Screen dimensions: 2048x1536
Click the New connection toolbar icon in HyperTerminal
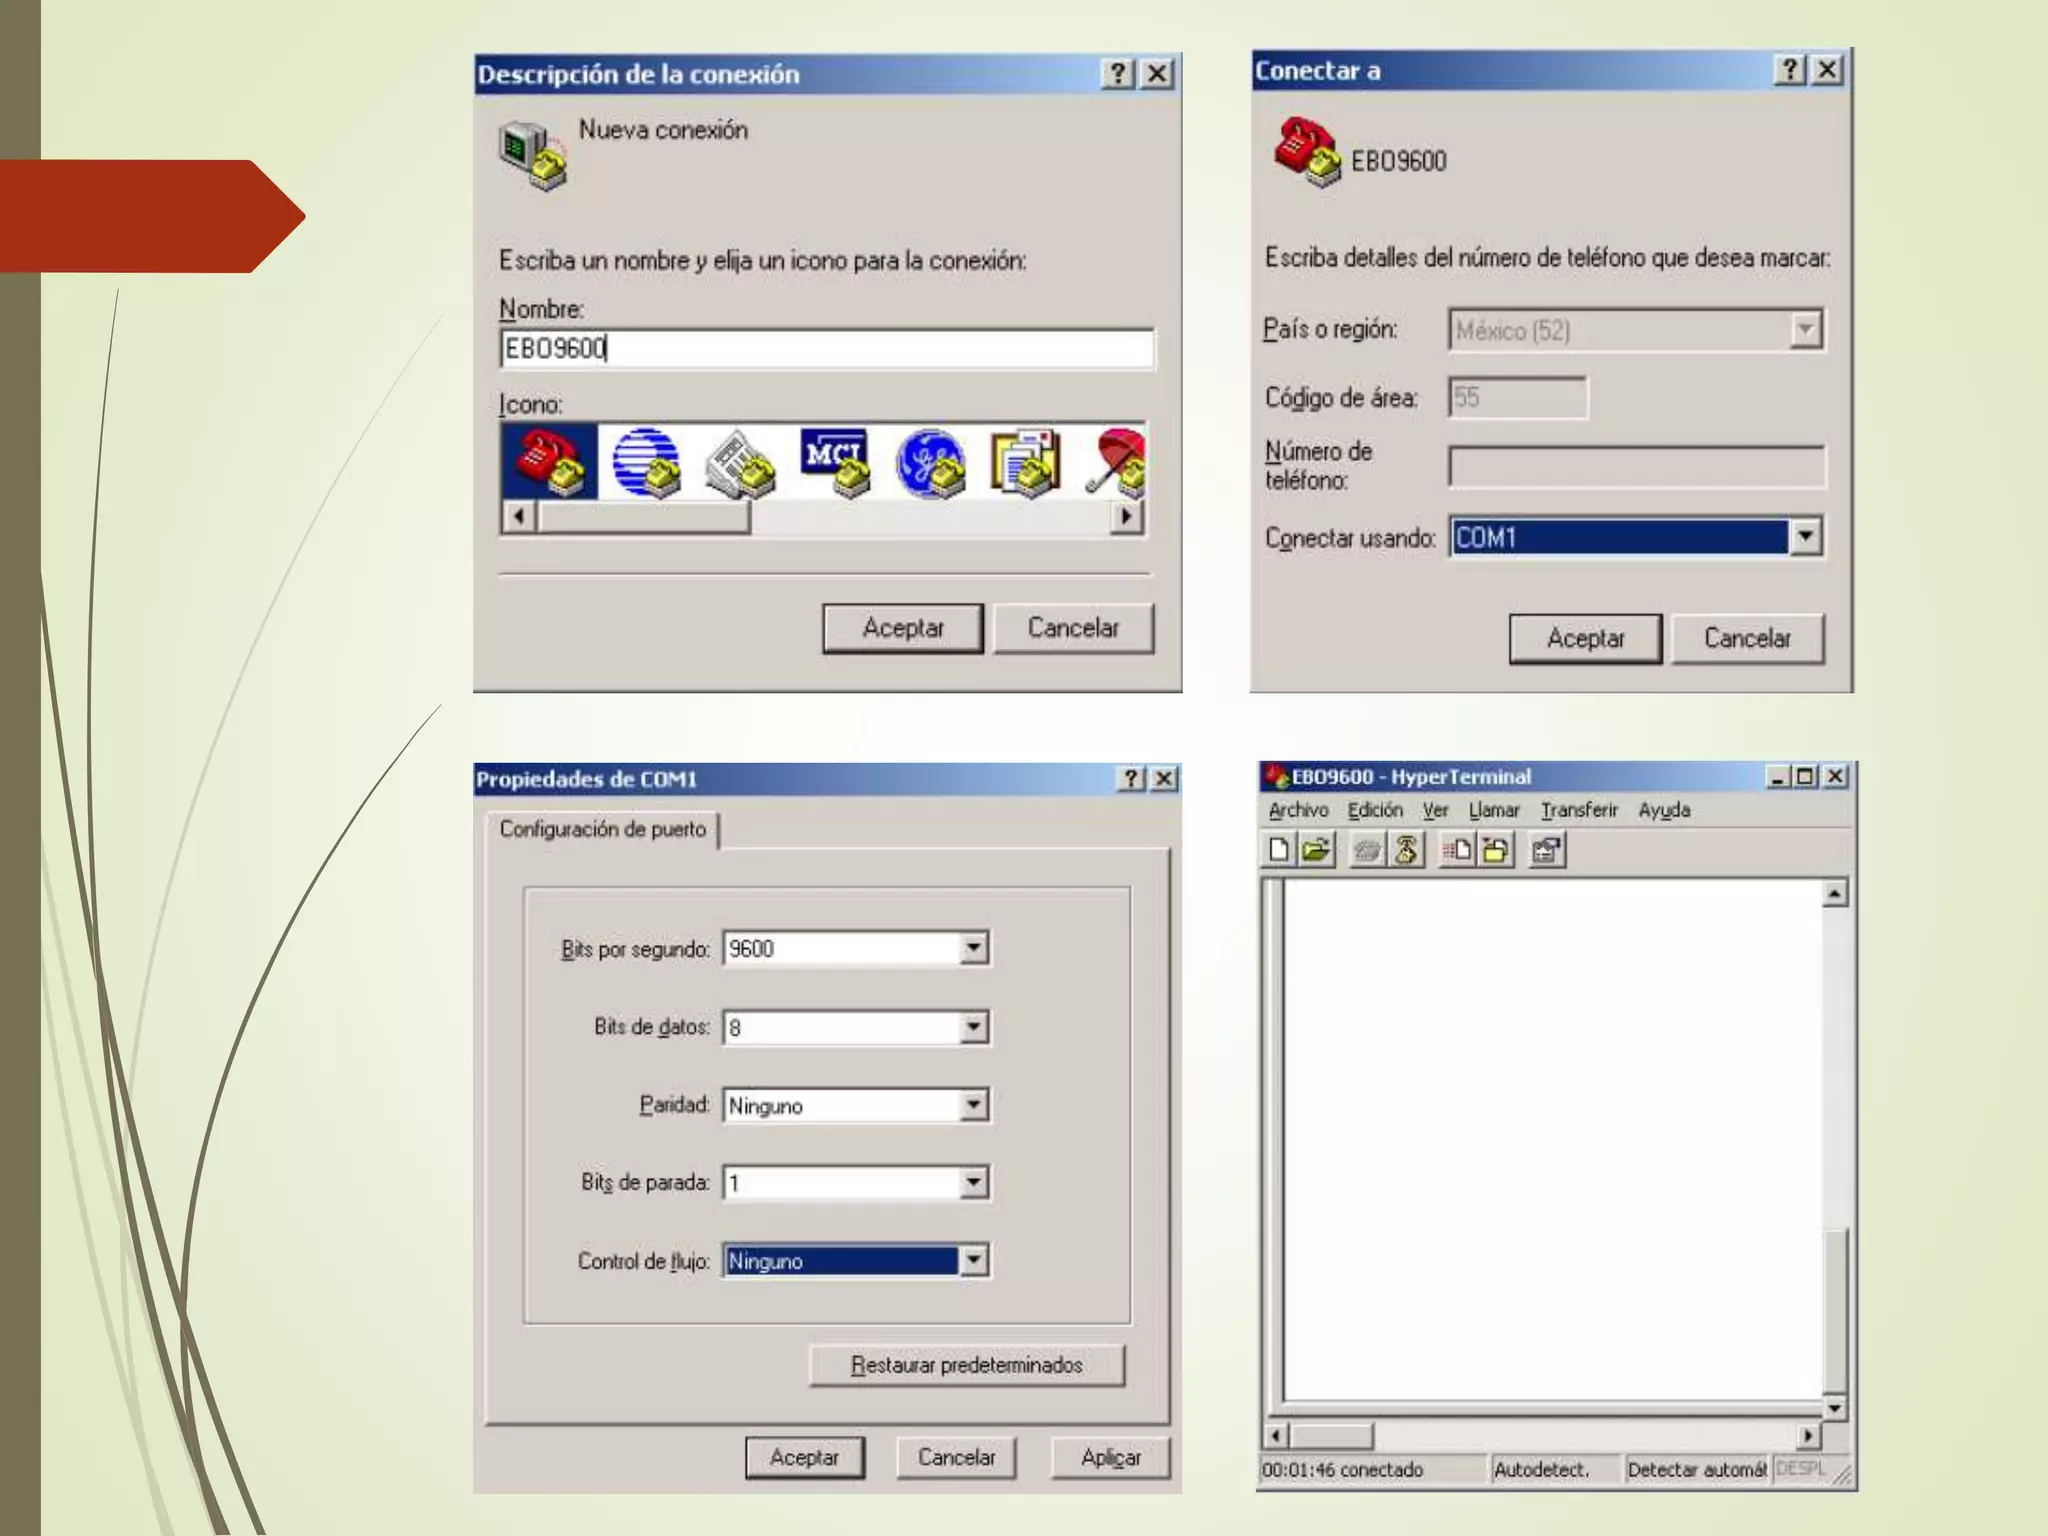tap(1278, 850)
